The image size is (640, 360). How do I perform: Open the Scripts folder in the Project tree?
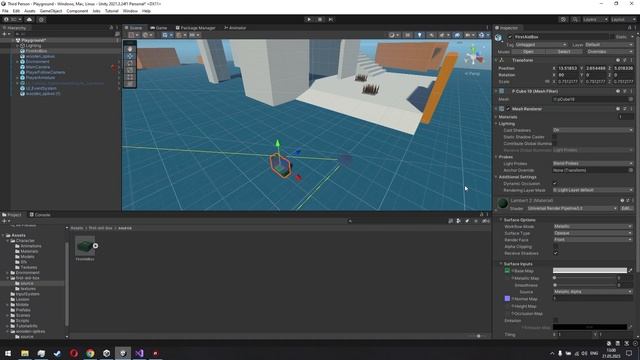22,320
